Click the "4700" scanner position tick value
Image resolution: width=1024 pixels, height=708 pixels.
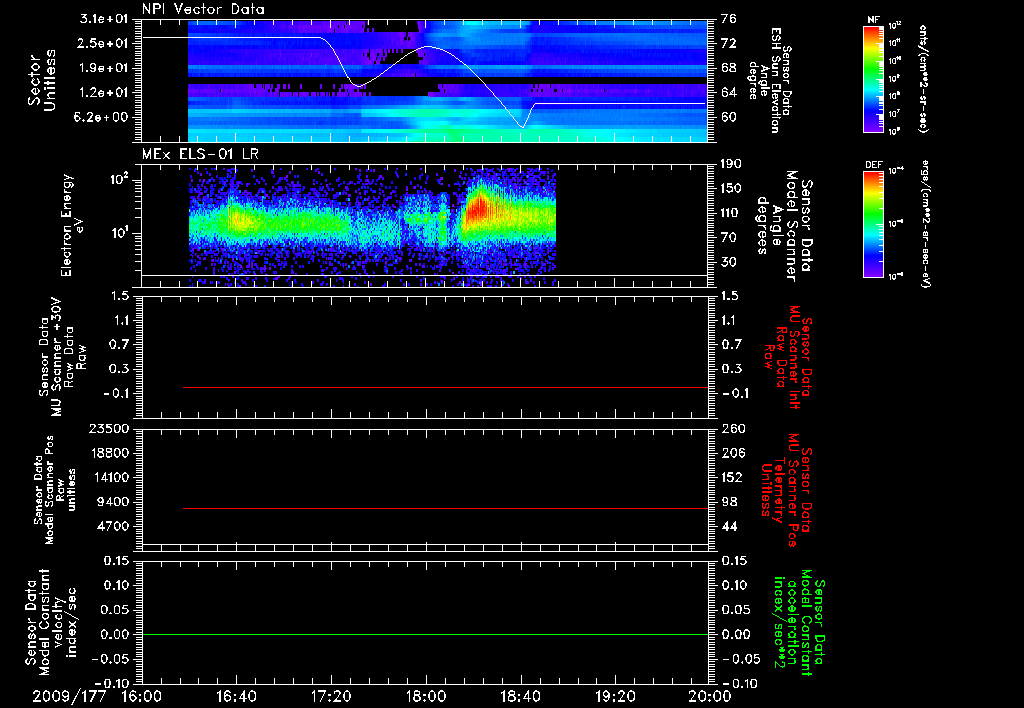113,526
